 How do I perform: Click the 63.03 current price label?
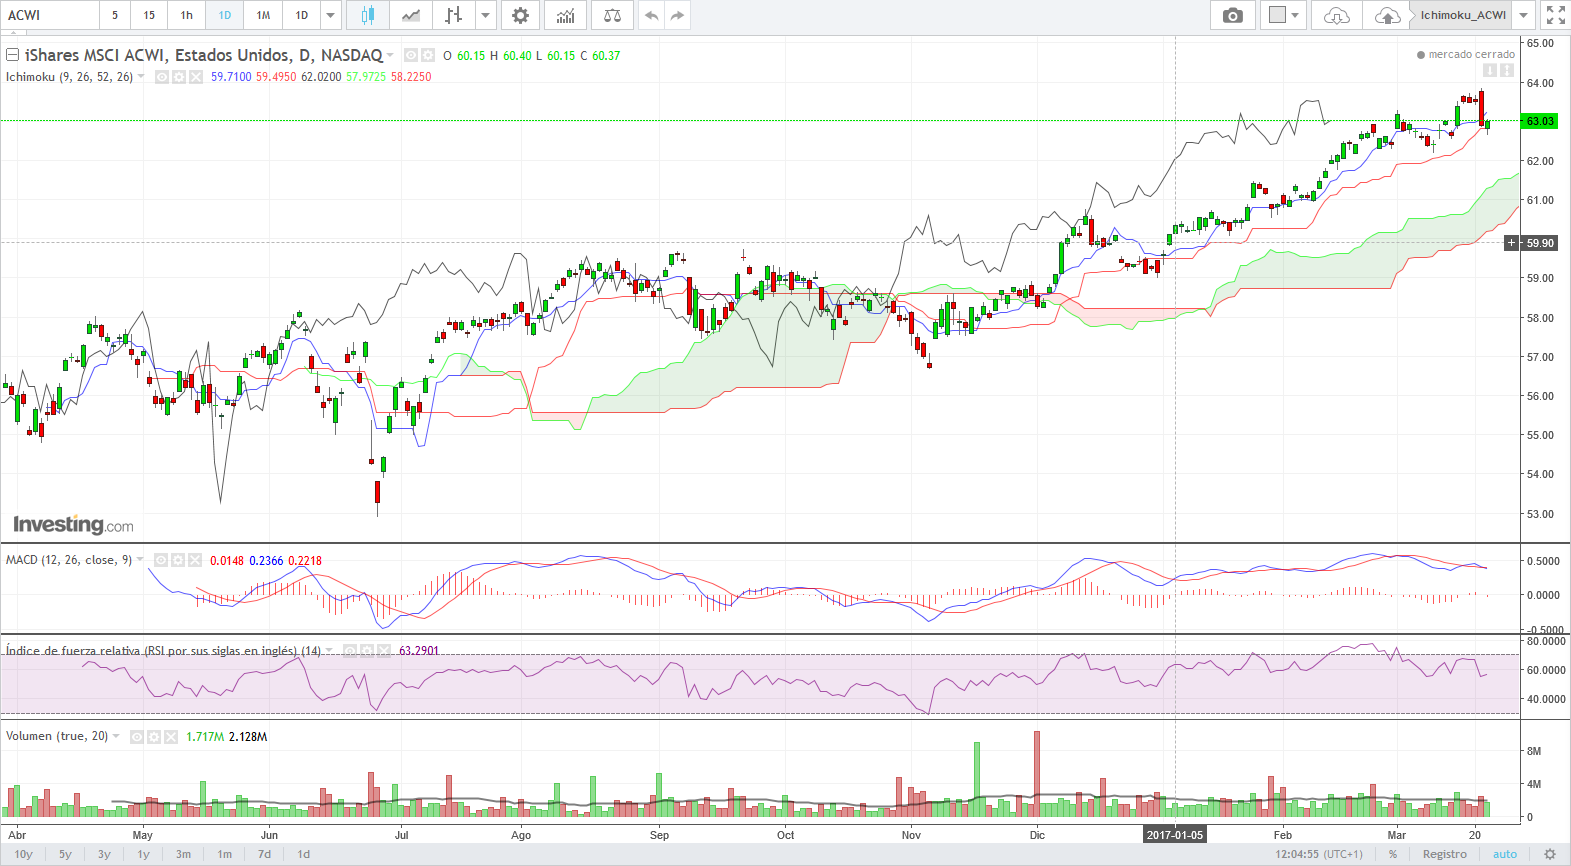(1540, 121)
